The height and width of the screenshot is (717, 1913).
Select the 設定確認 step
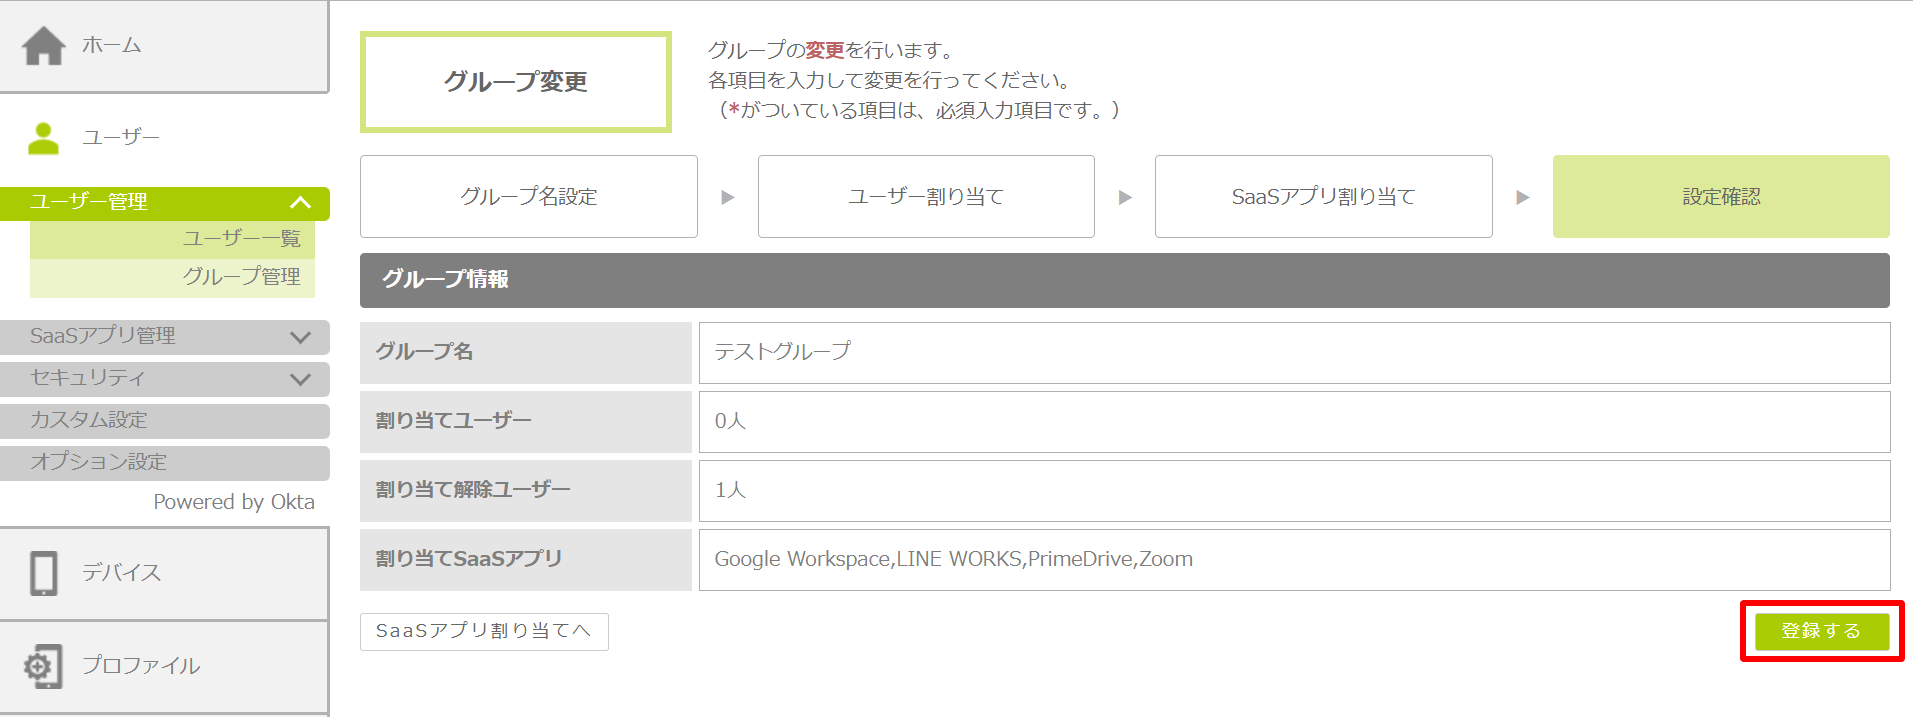1720,197
